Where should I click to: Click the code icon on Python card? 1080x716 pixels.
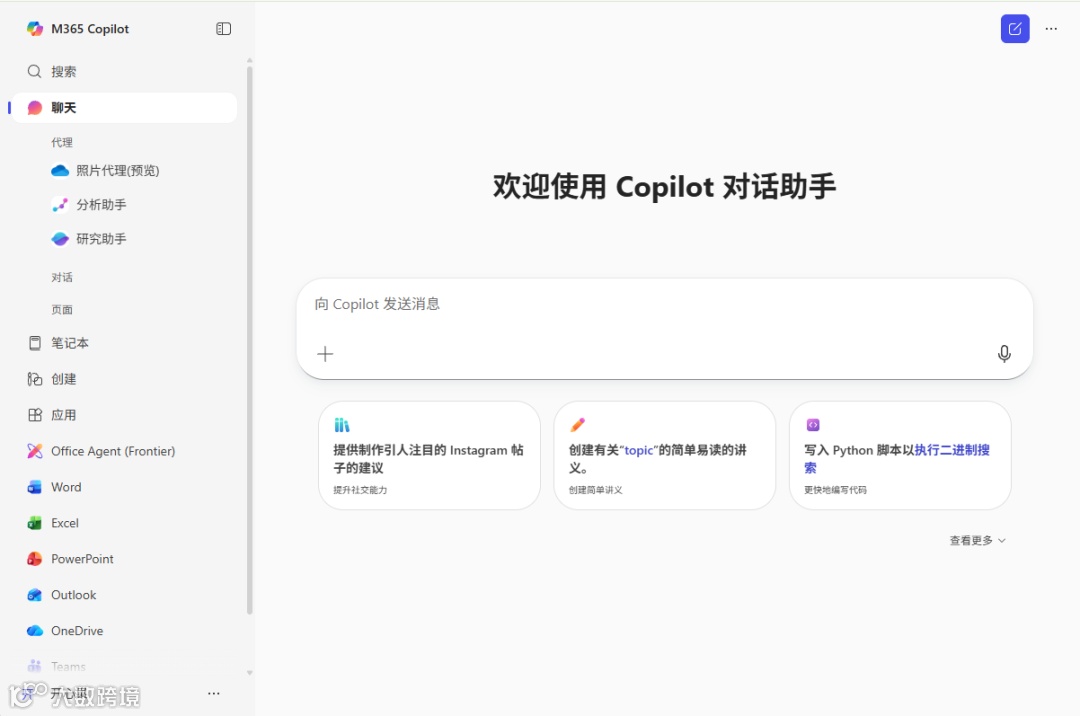[813, 425]
